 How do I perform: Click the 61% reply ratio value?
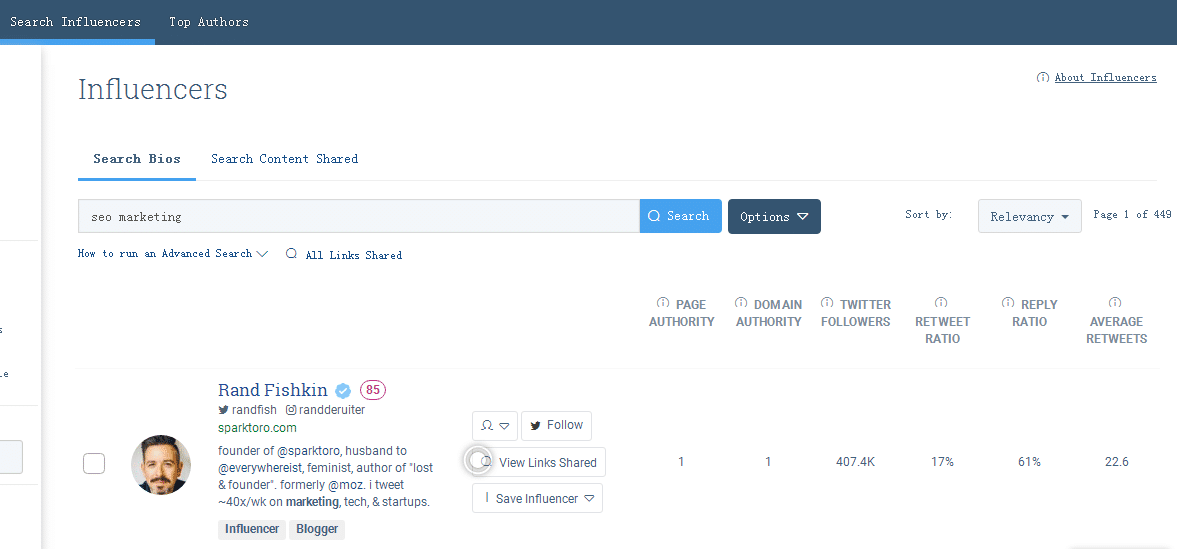[x=1029, y=462]
